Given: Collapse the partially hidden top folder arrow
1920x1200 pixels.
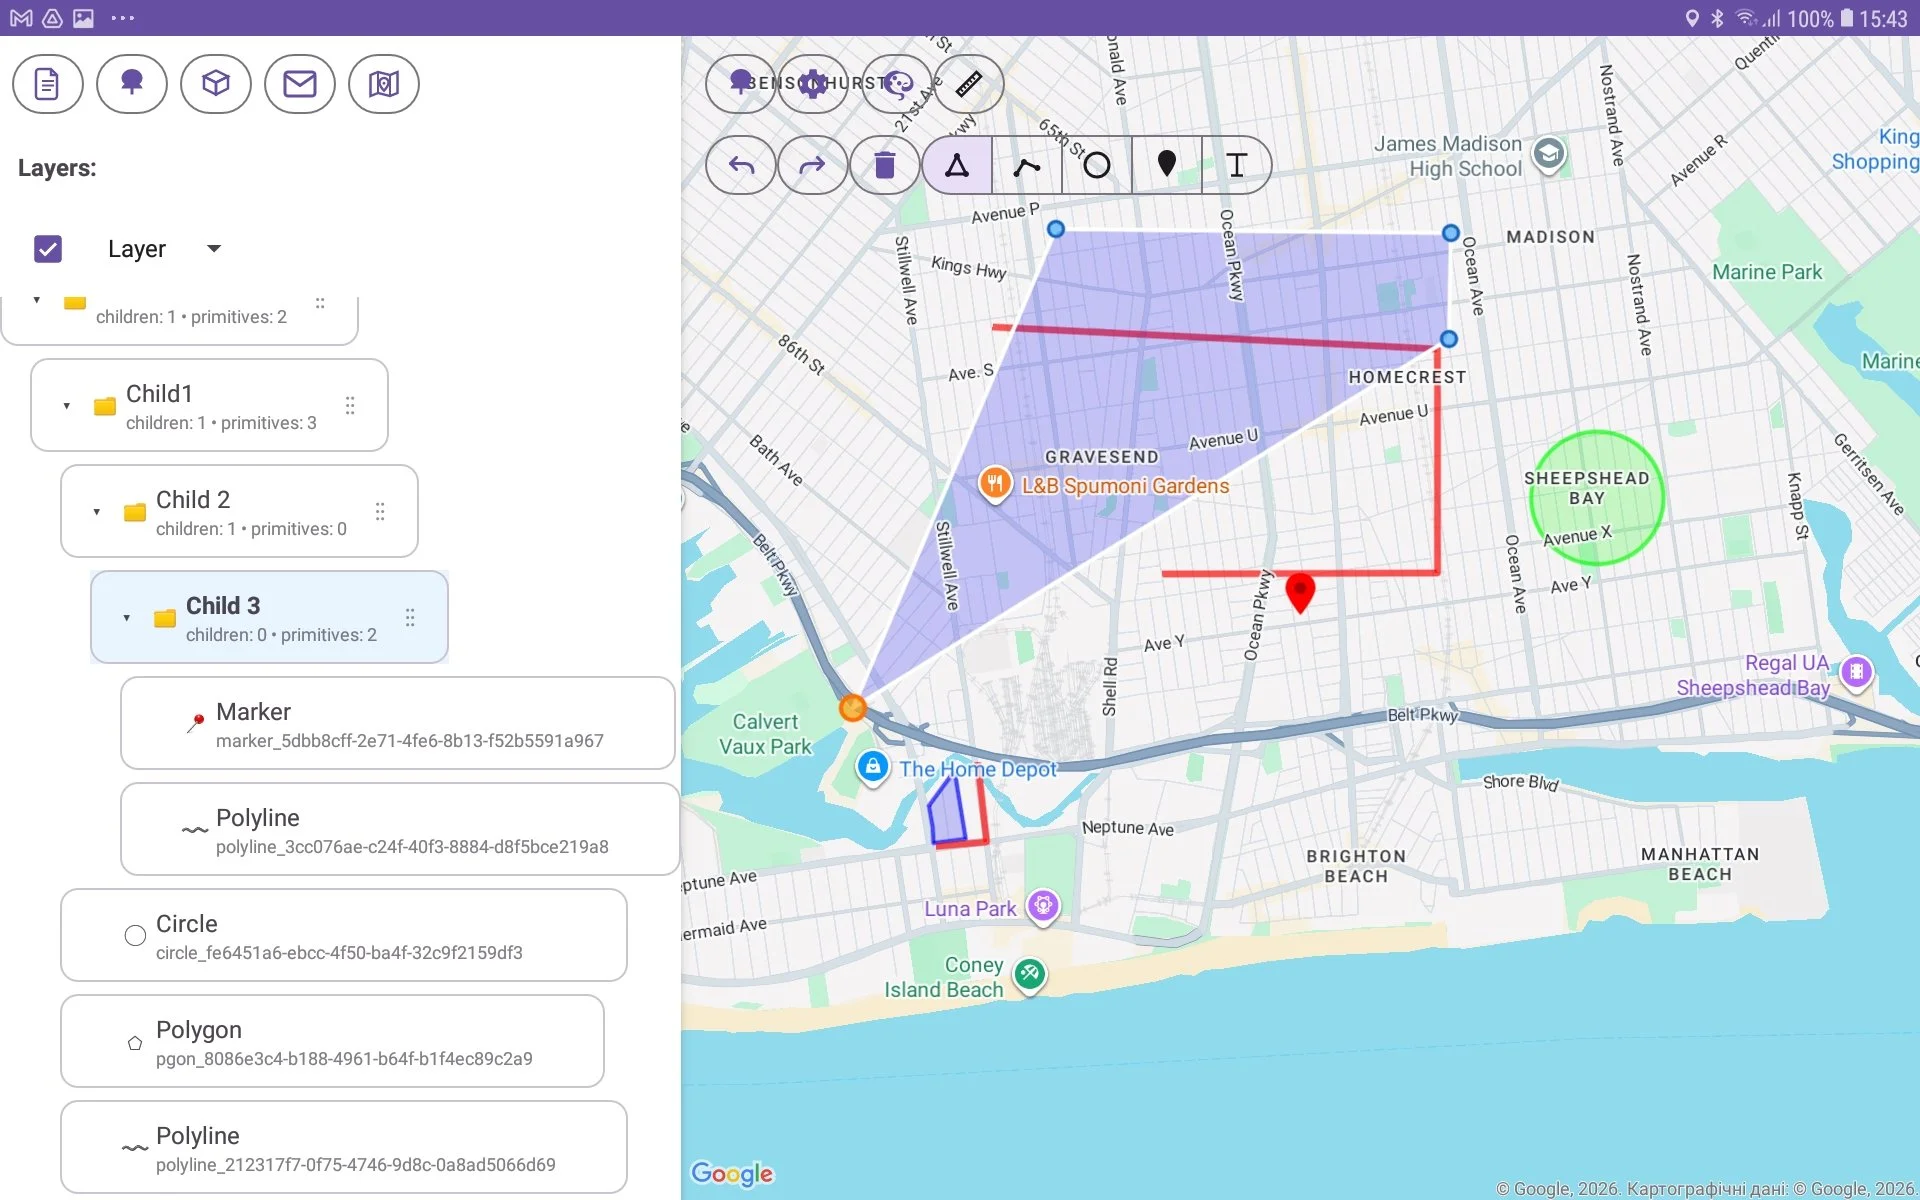Looking at the screenshot, I should 37,300.
